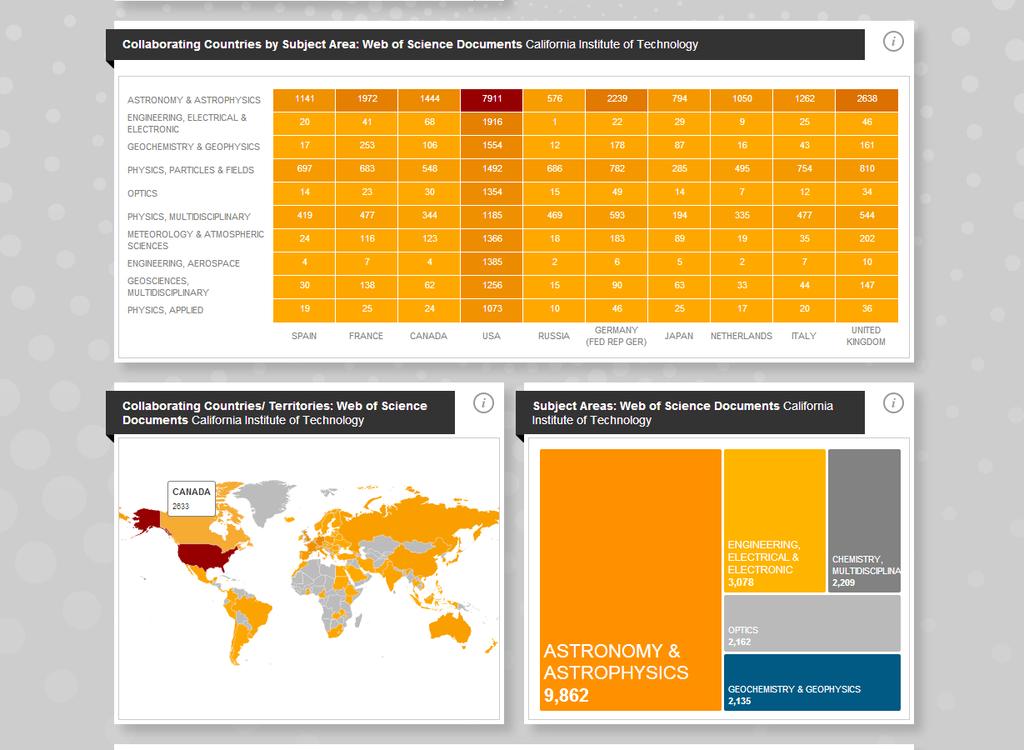Open info icon for Collaborating Countries/Territories map
The height and width of the screenshot is (750, 1024).
click(x=483, y=403)
